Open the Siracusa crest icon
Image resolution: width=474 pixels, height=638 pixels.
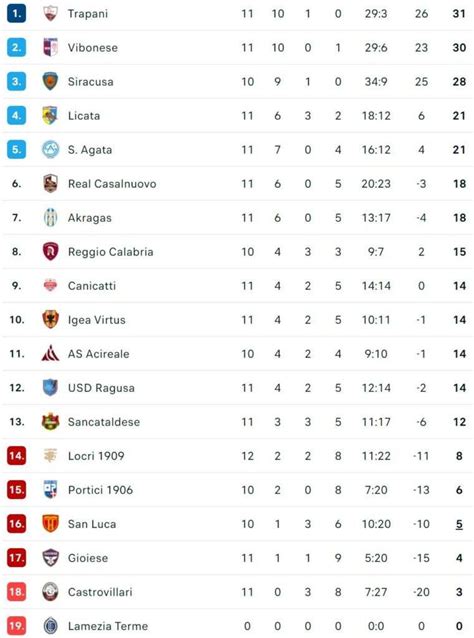tap(50, 81)
